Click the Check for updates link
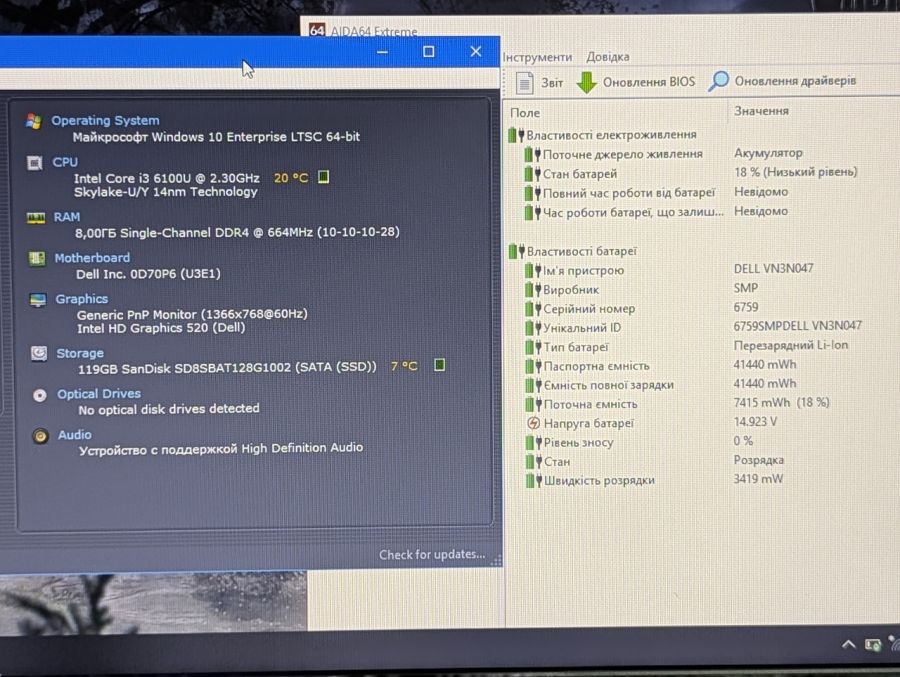Screen dimensions: 900x677 (x=432, y=555)
